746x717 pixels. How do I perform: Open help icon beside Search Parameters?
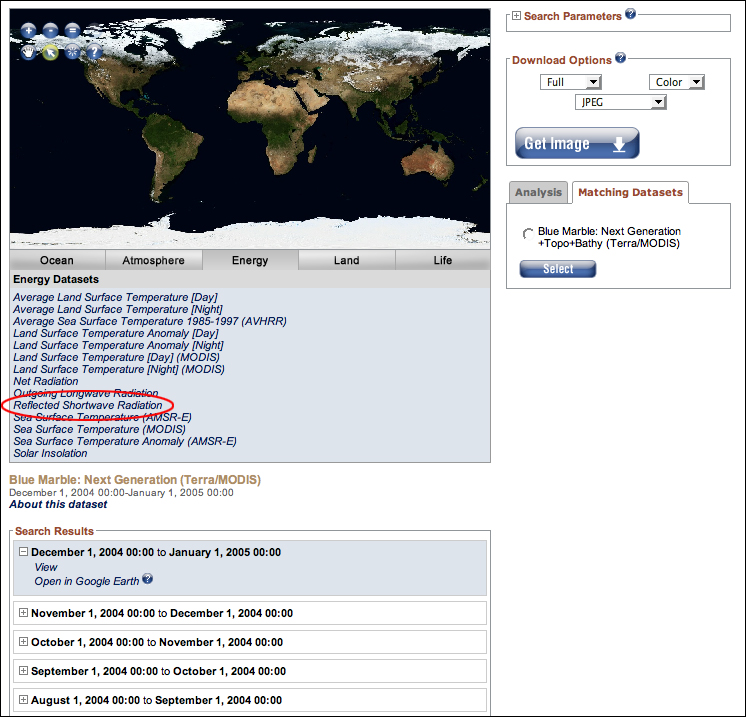(x=630, y=15)
